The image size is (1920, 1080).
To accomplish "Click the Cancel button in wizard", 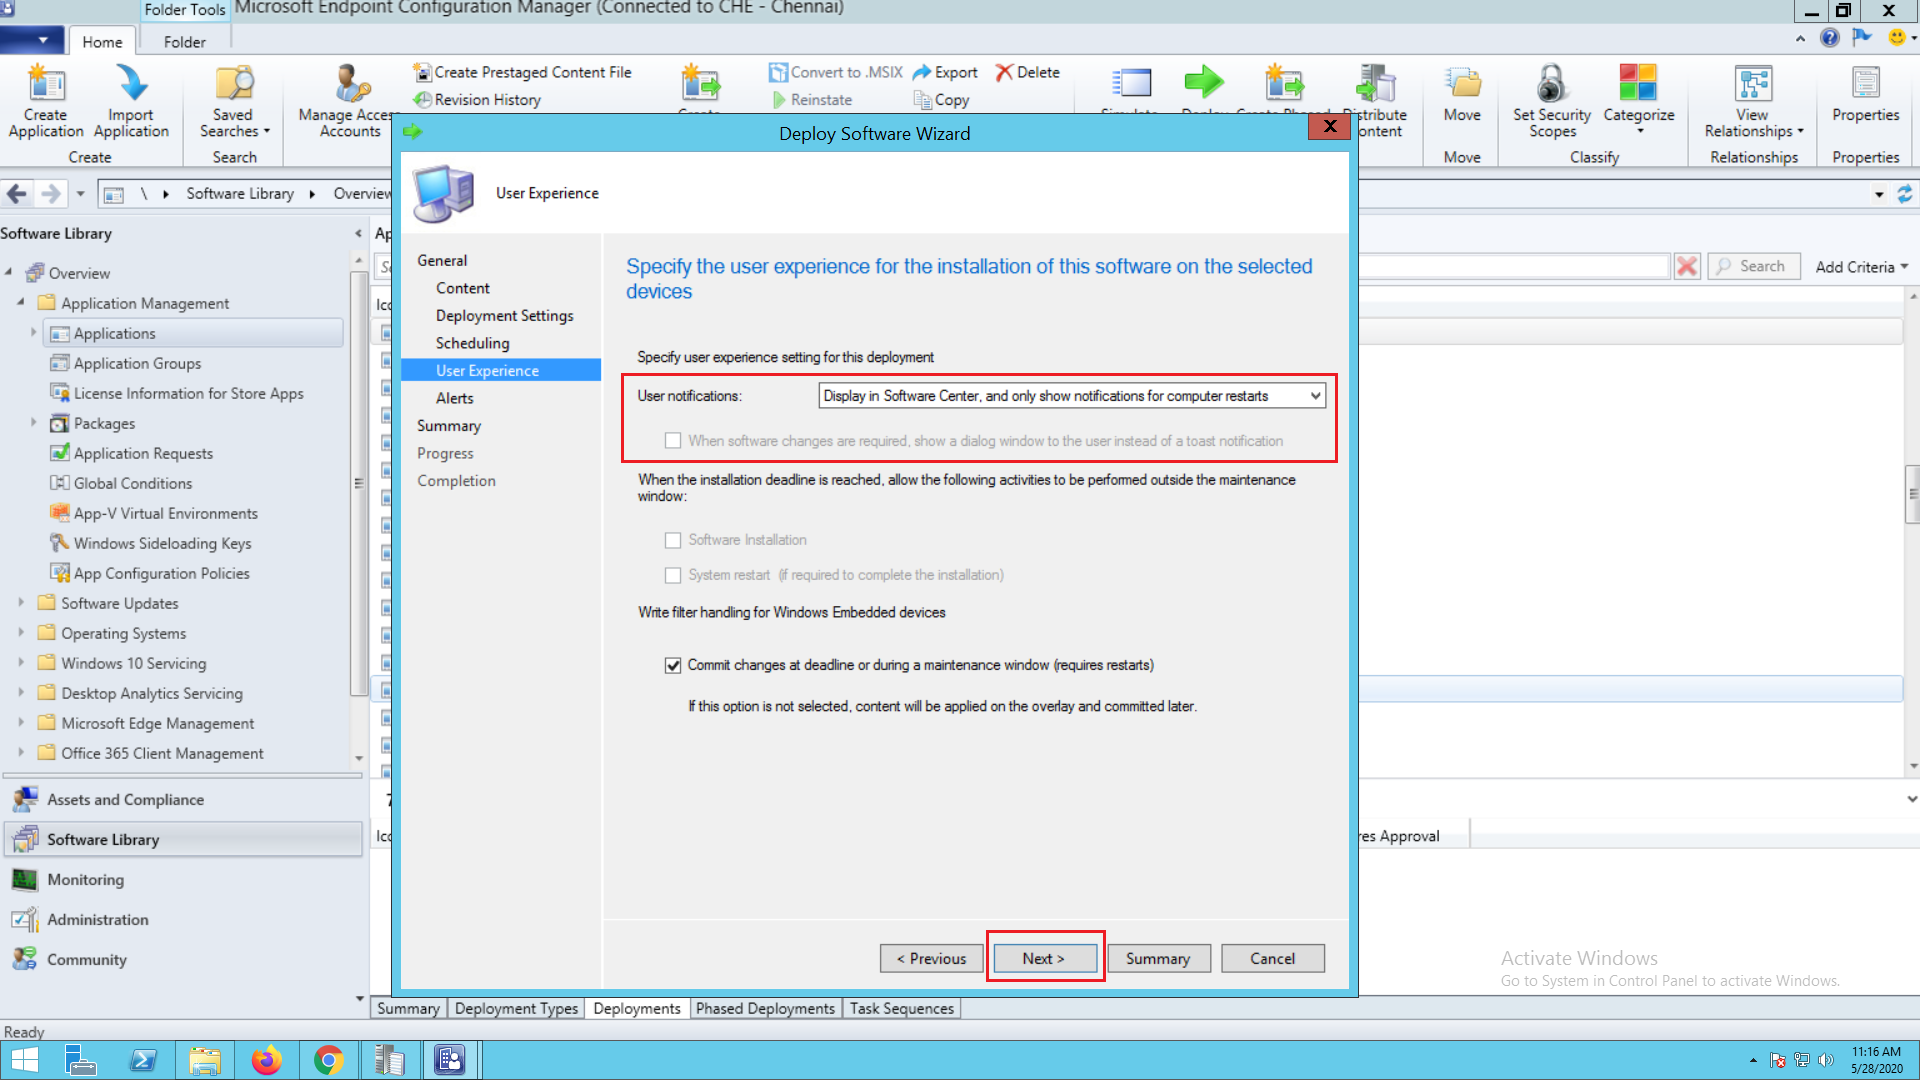I will point(1272,958).
